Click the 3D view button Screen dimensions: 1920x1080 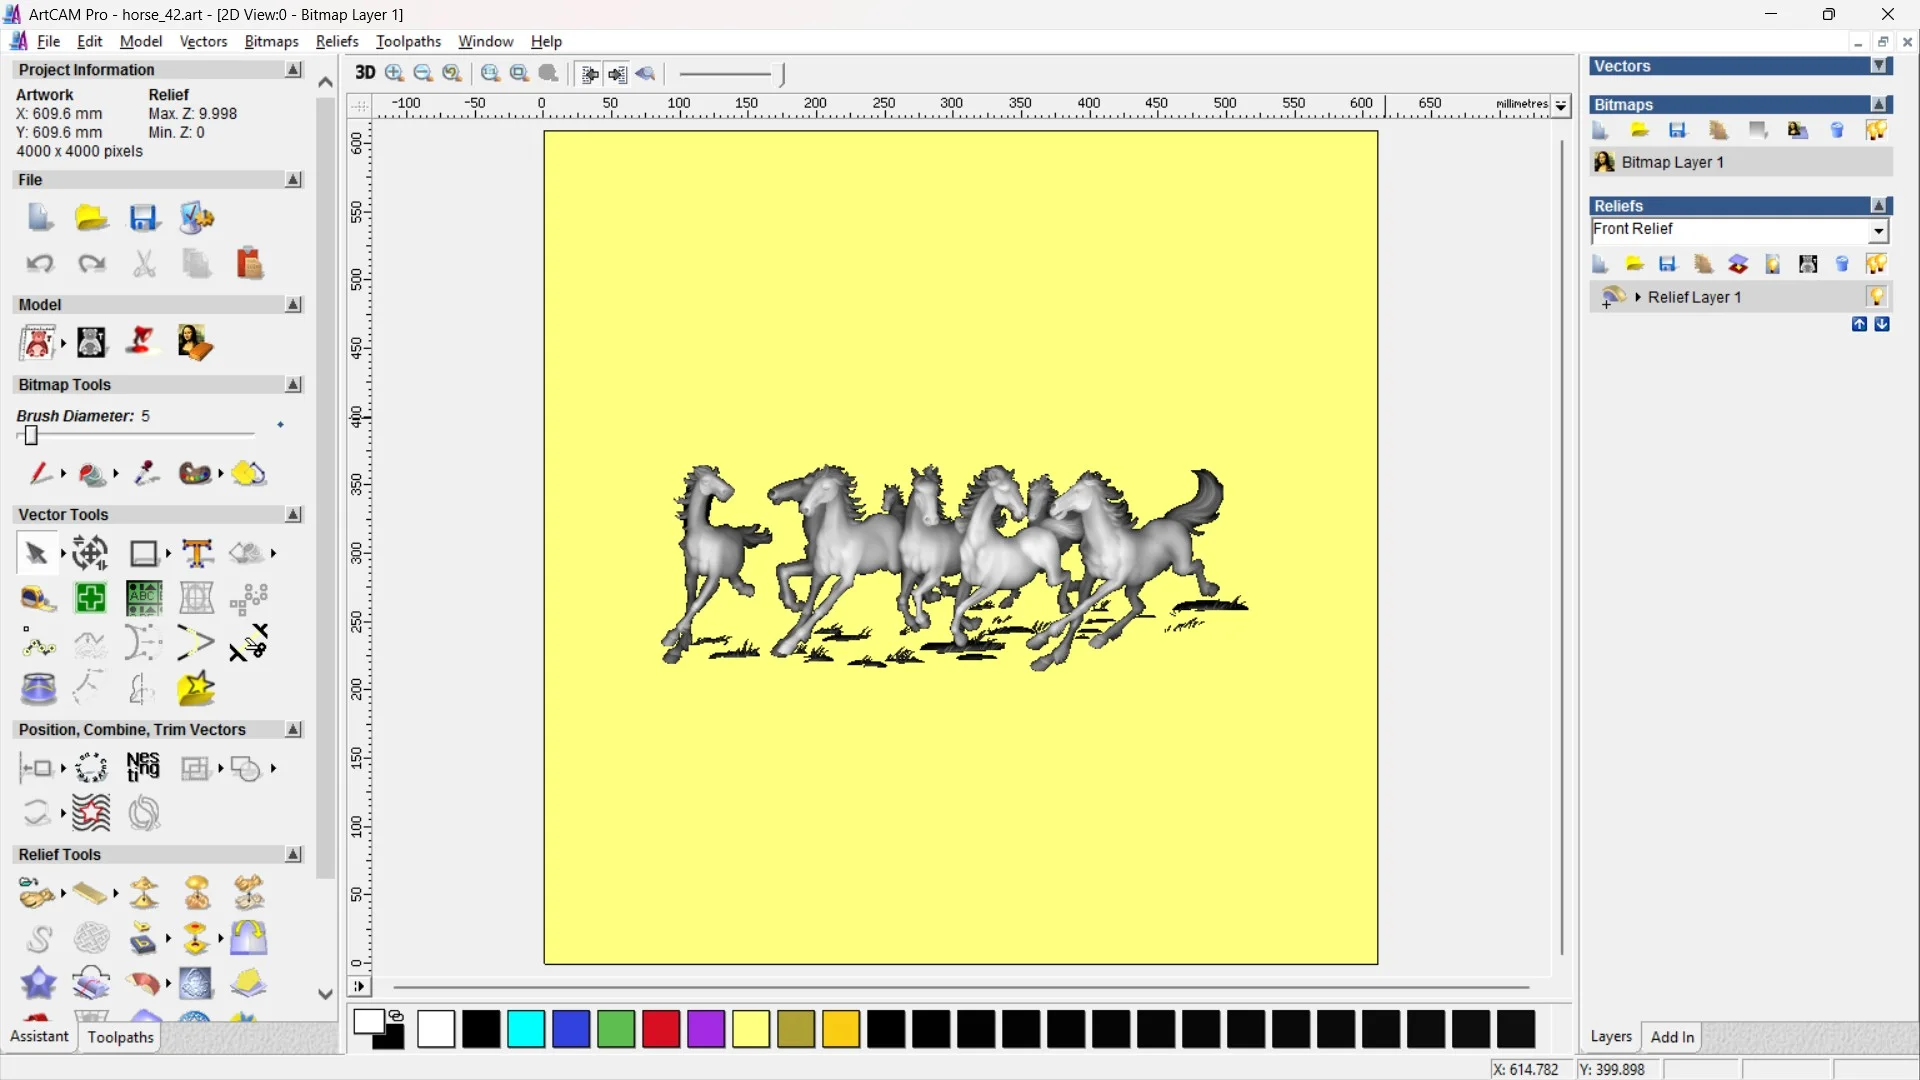coord(365,73)
